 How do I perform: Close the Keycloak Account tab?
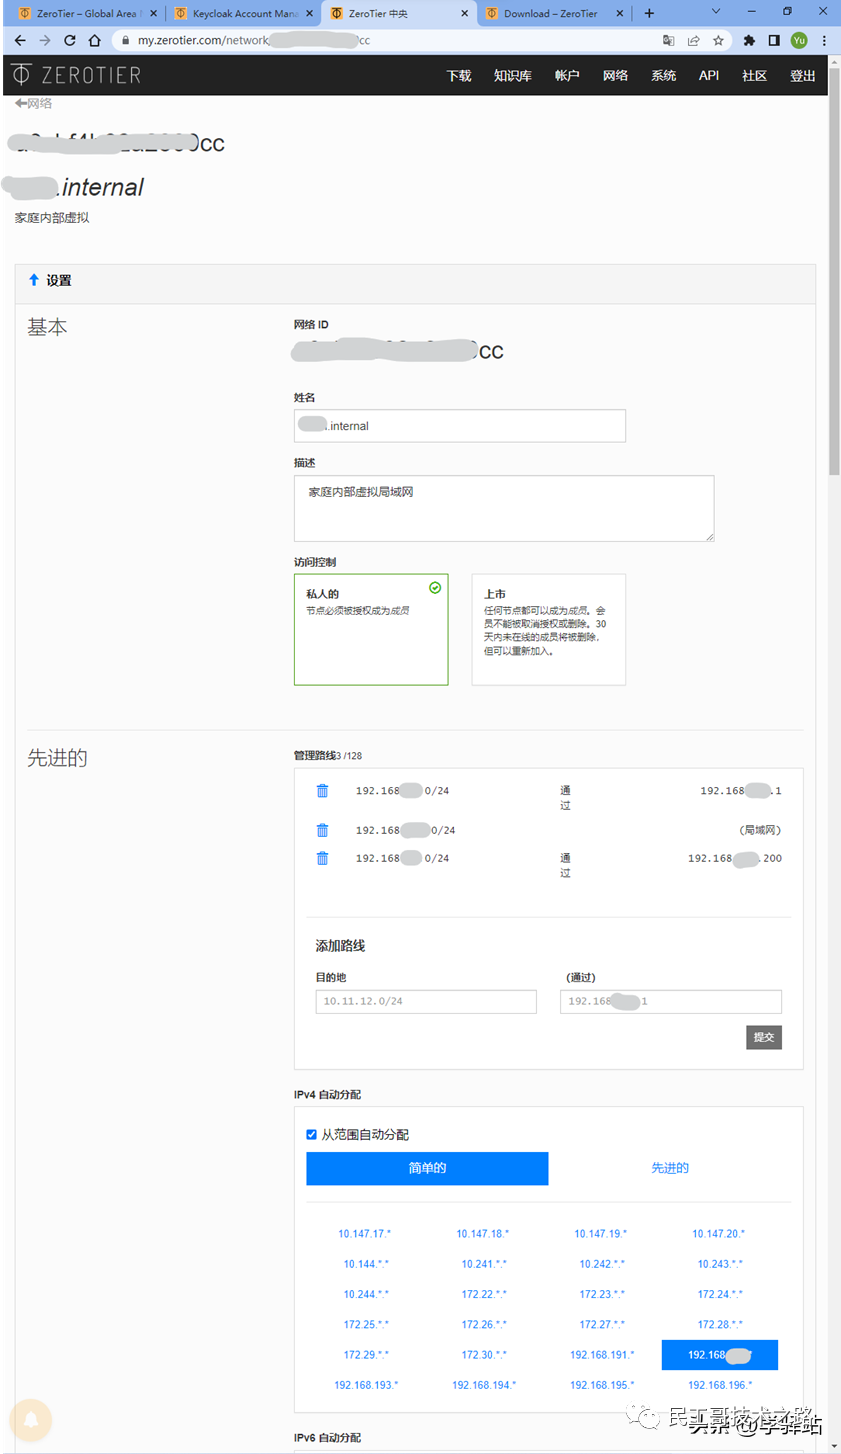[309, 14]
